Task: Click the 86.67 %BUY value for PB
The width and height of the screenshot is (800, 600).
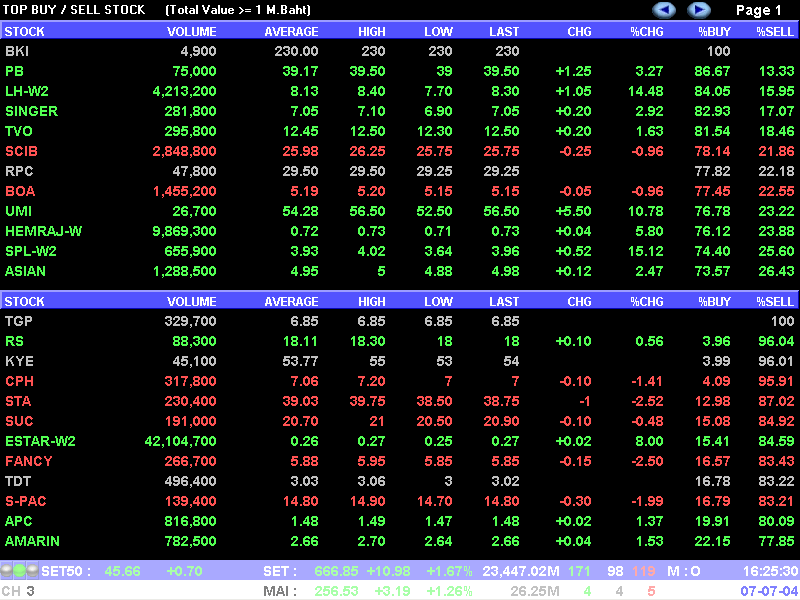Action: pos(712,71)
